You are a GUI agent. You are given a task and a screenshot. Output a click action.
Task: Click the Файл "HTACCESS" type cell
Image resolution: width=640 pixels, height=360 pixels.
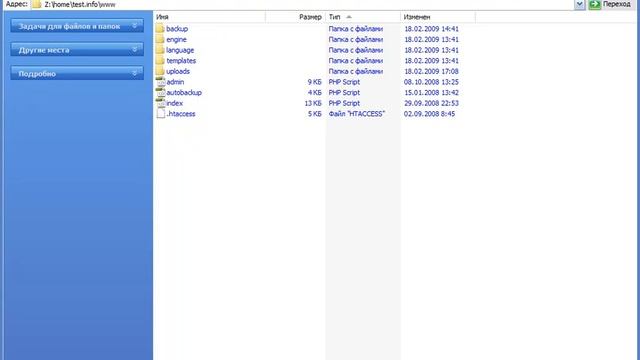[357, 113]
